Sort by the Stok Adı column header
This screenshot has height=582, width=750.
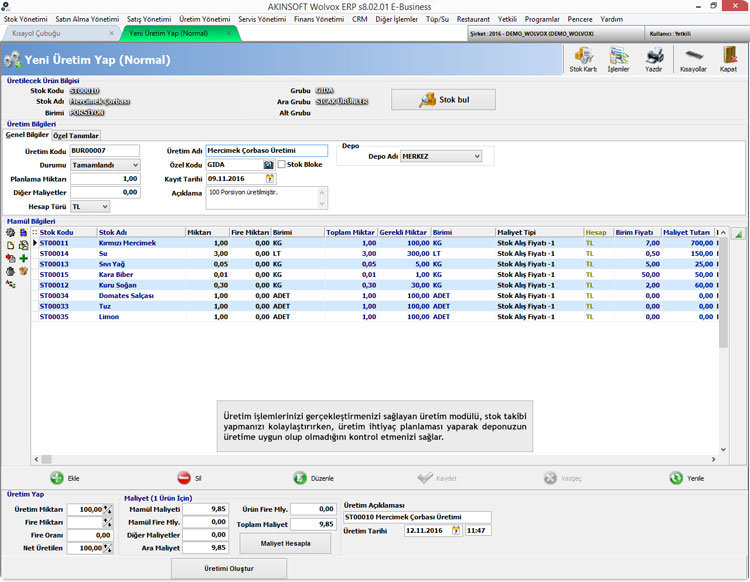[141, 232]
